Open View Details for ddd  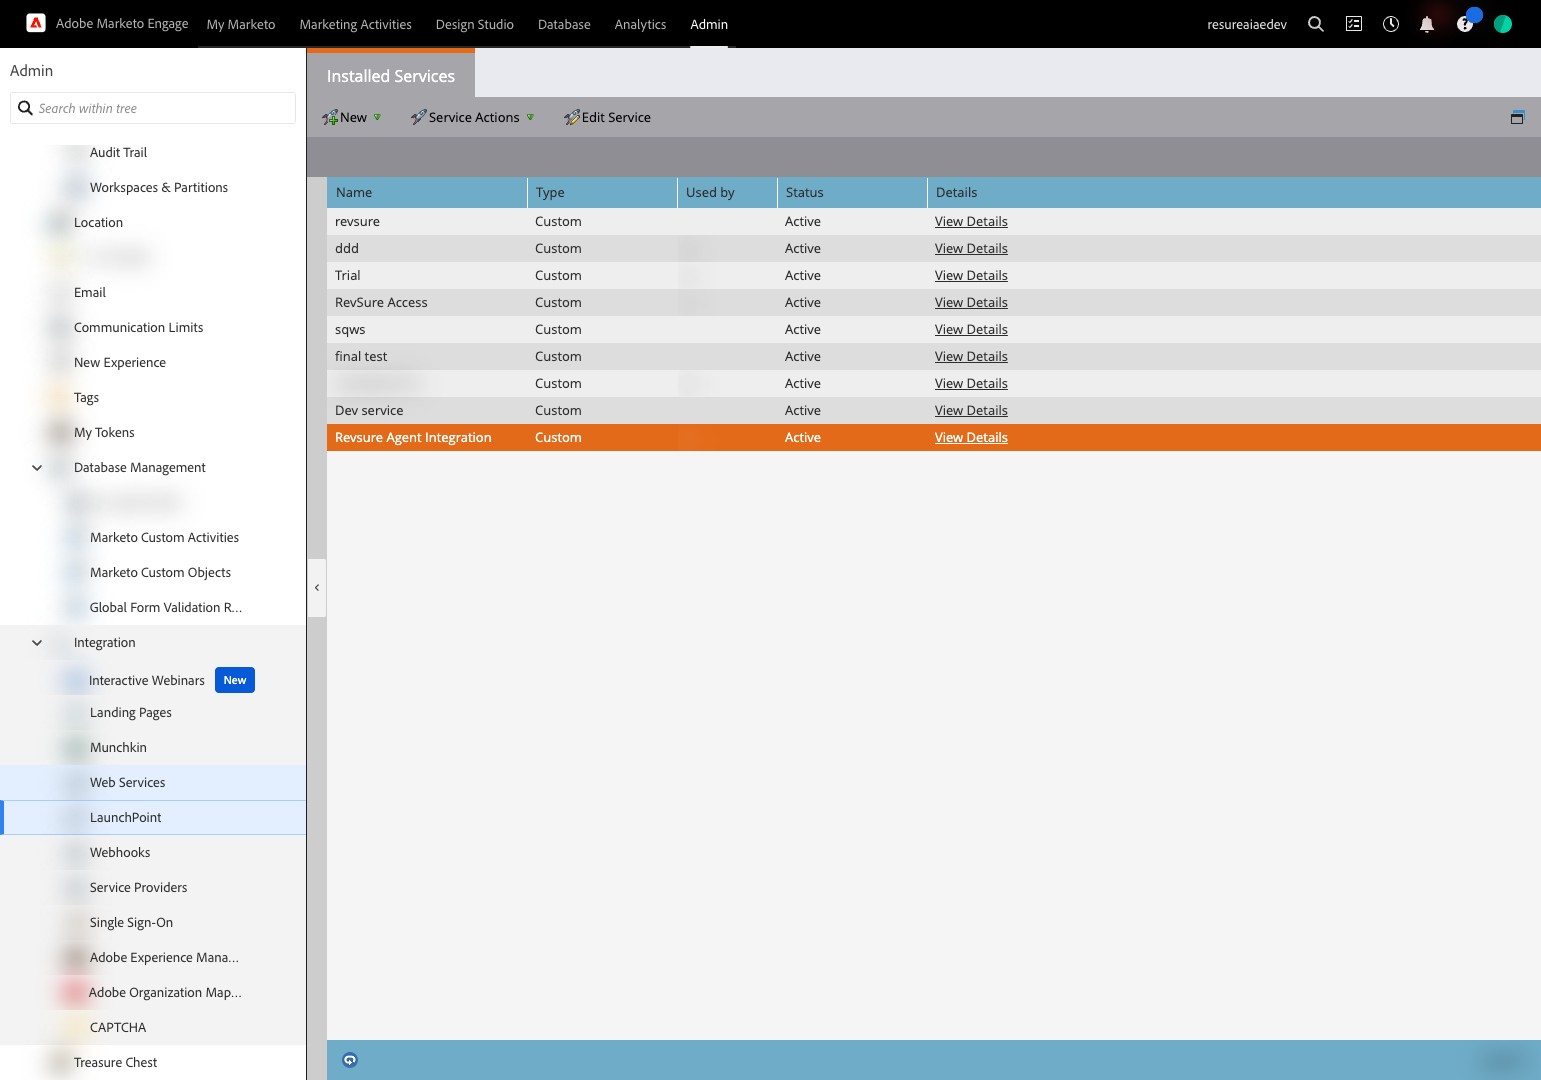971,248
